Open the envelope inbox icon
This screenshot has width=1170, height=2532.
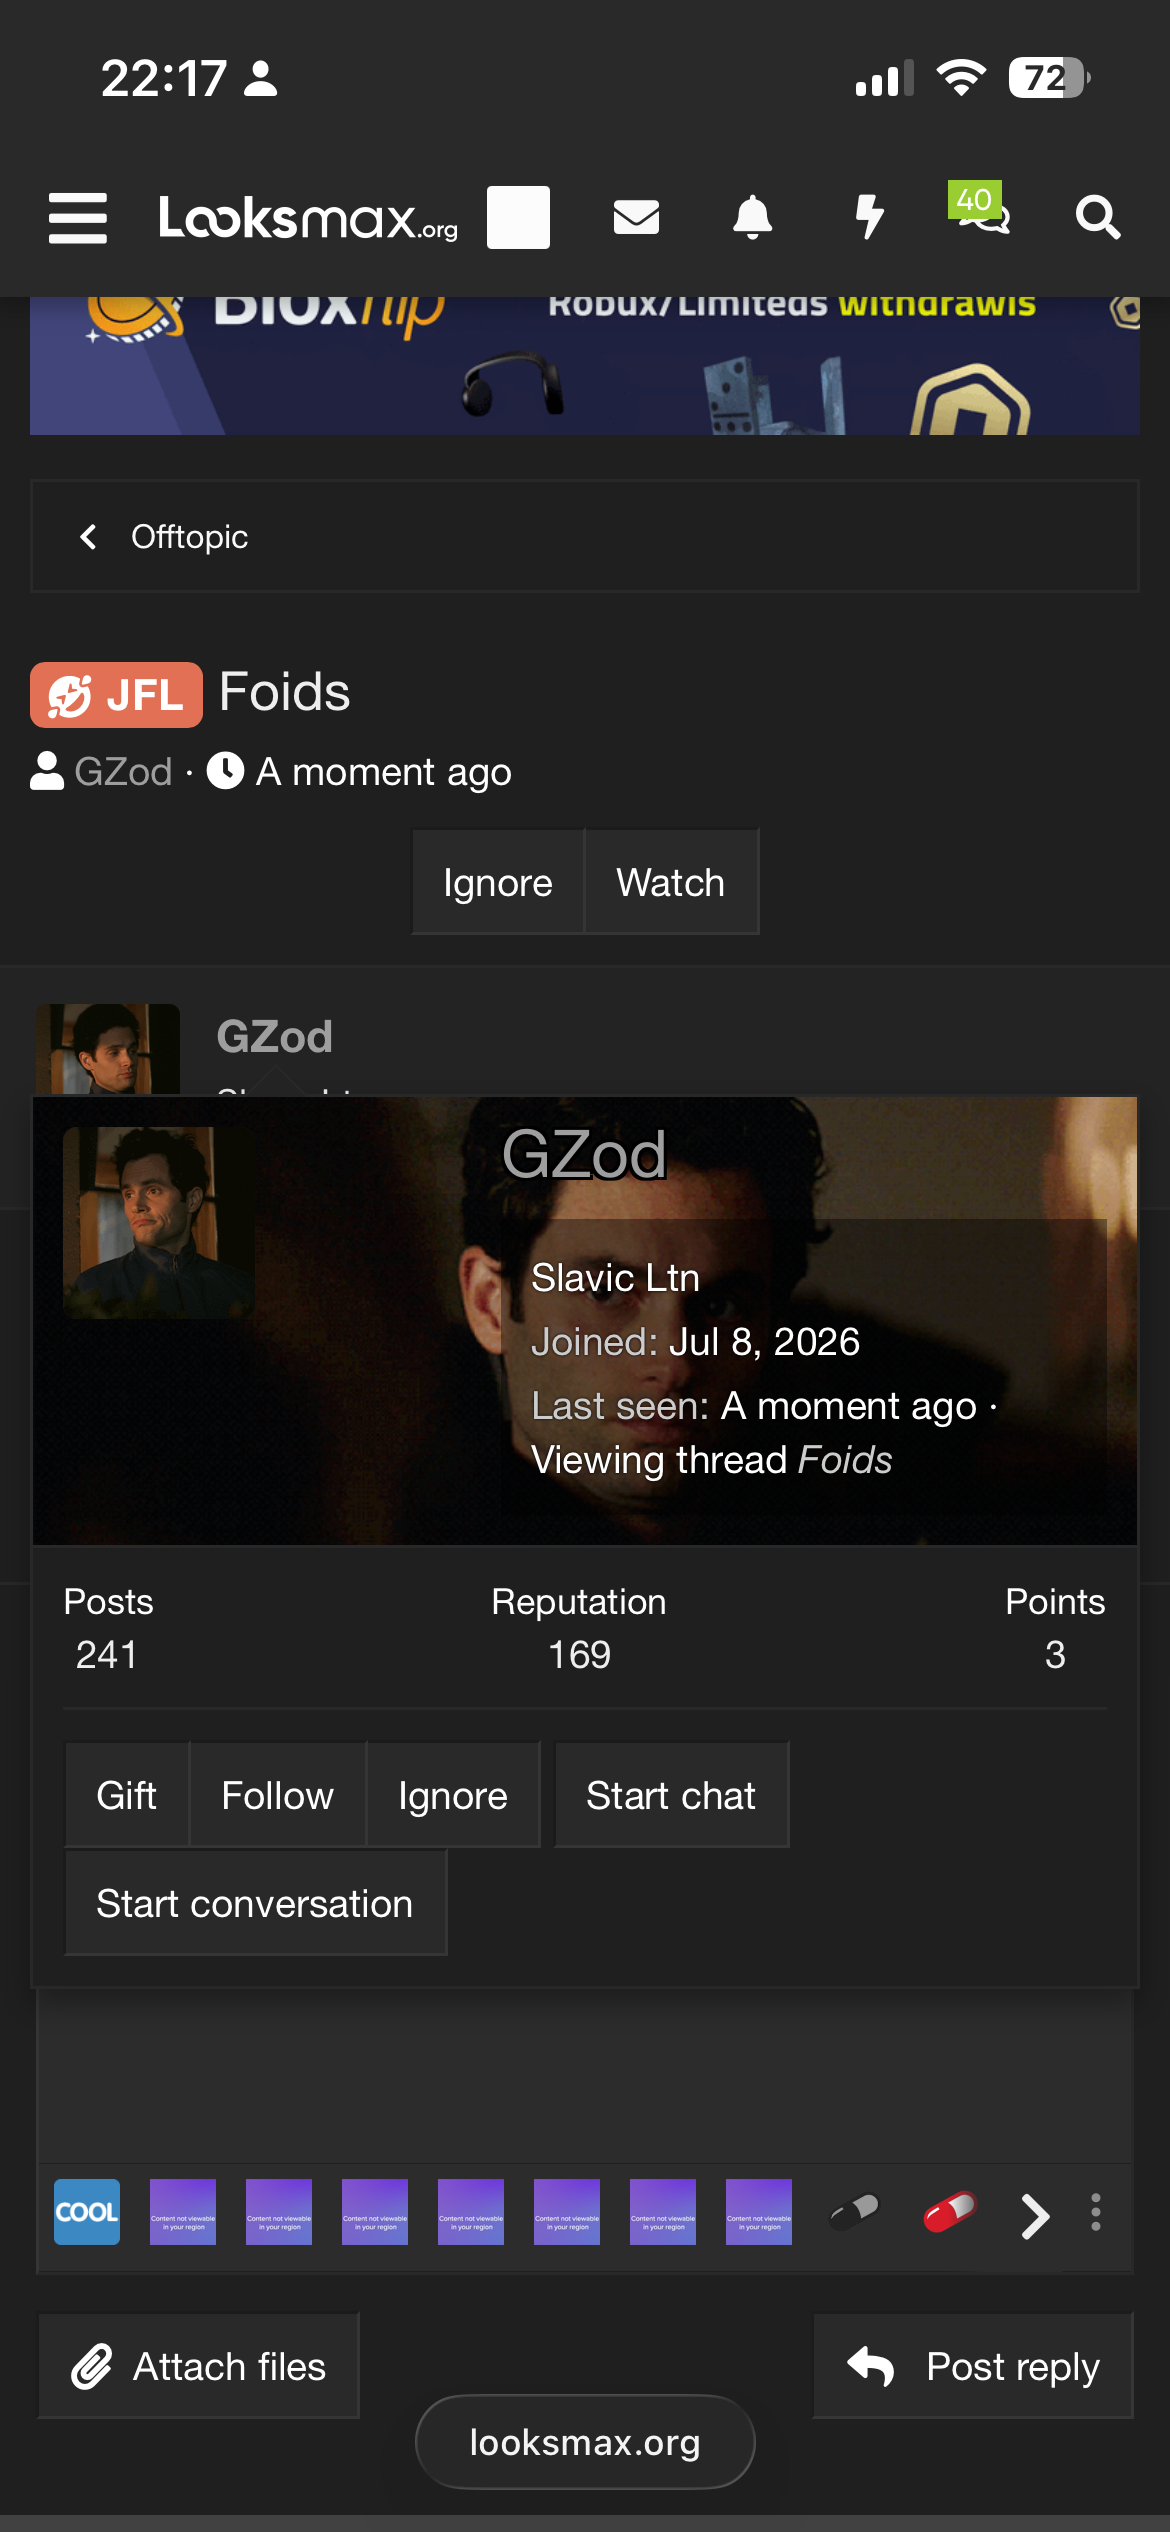(x=636, y=217)
